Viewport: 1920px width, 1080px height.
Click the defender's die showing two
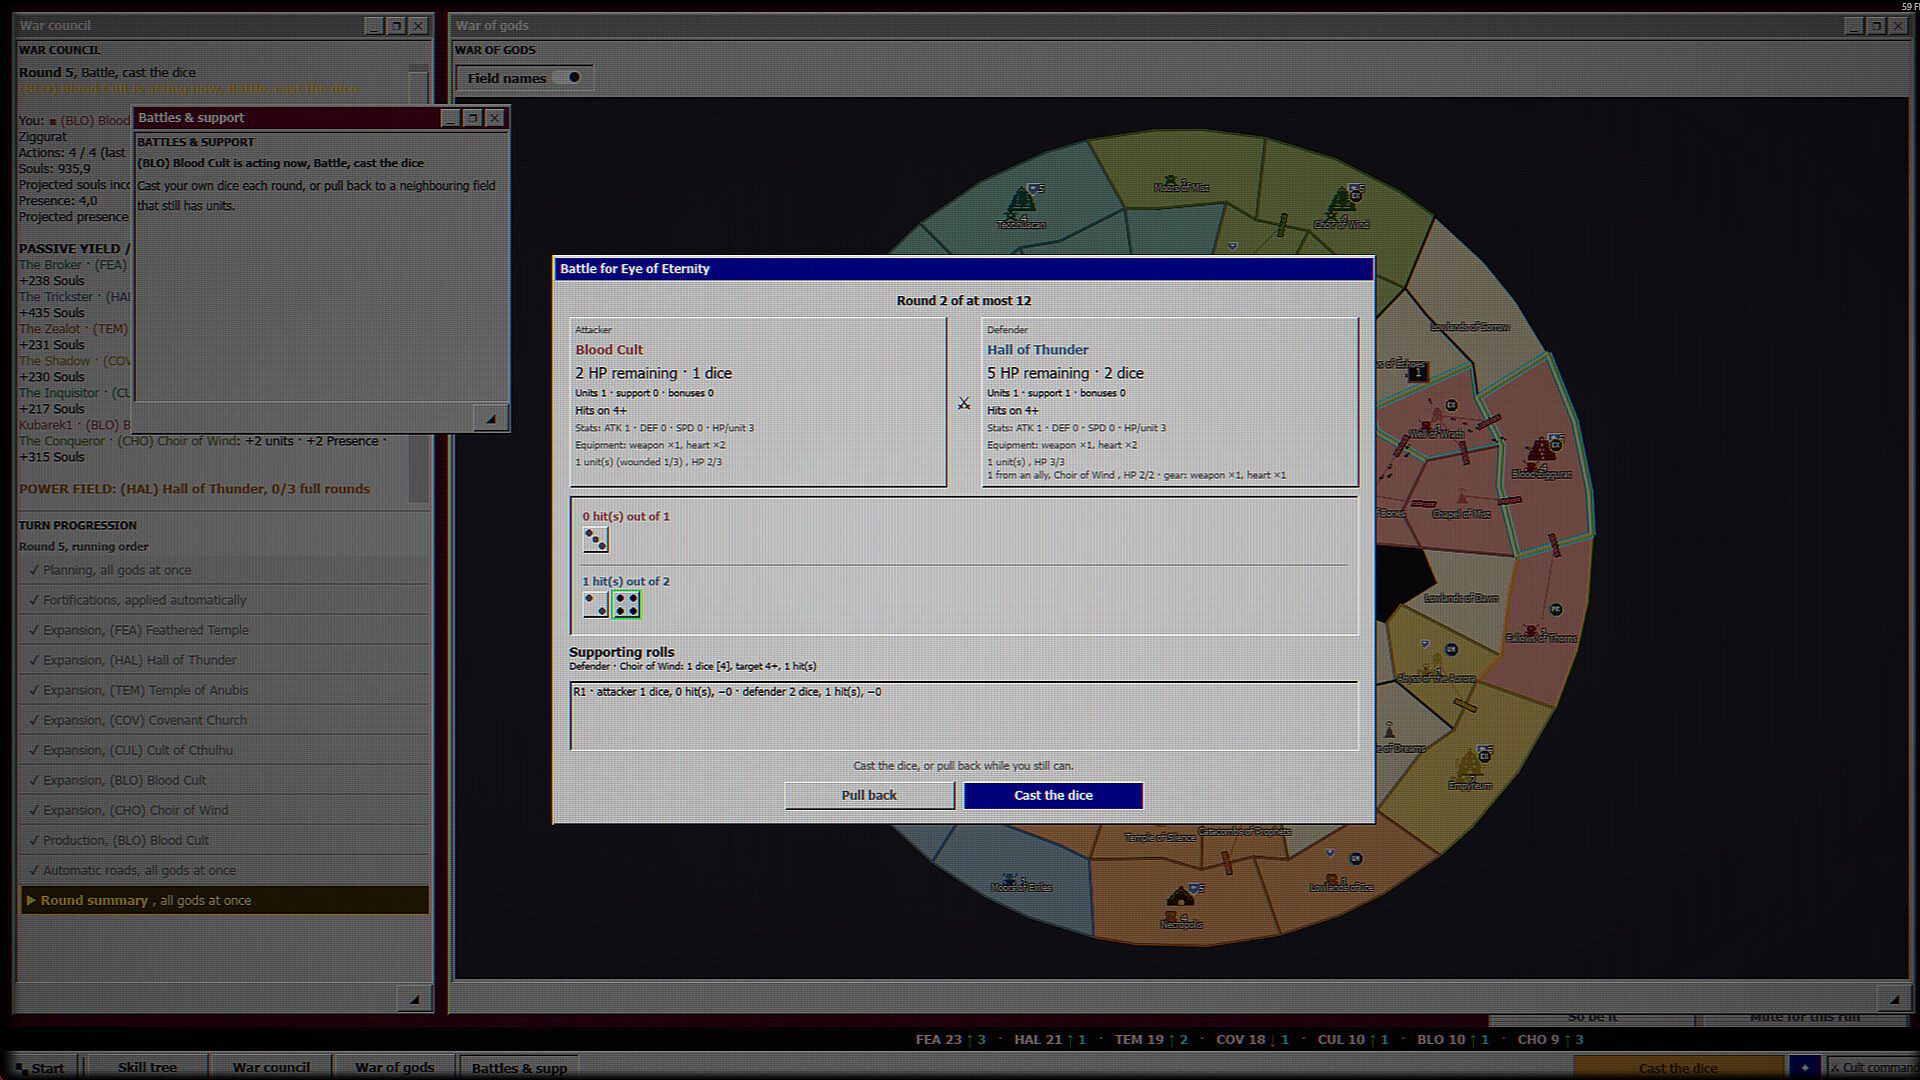(595, 604)
